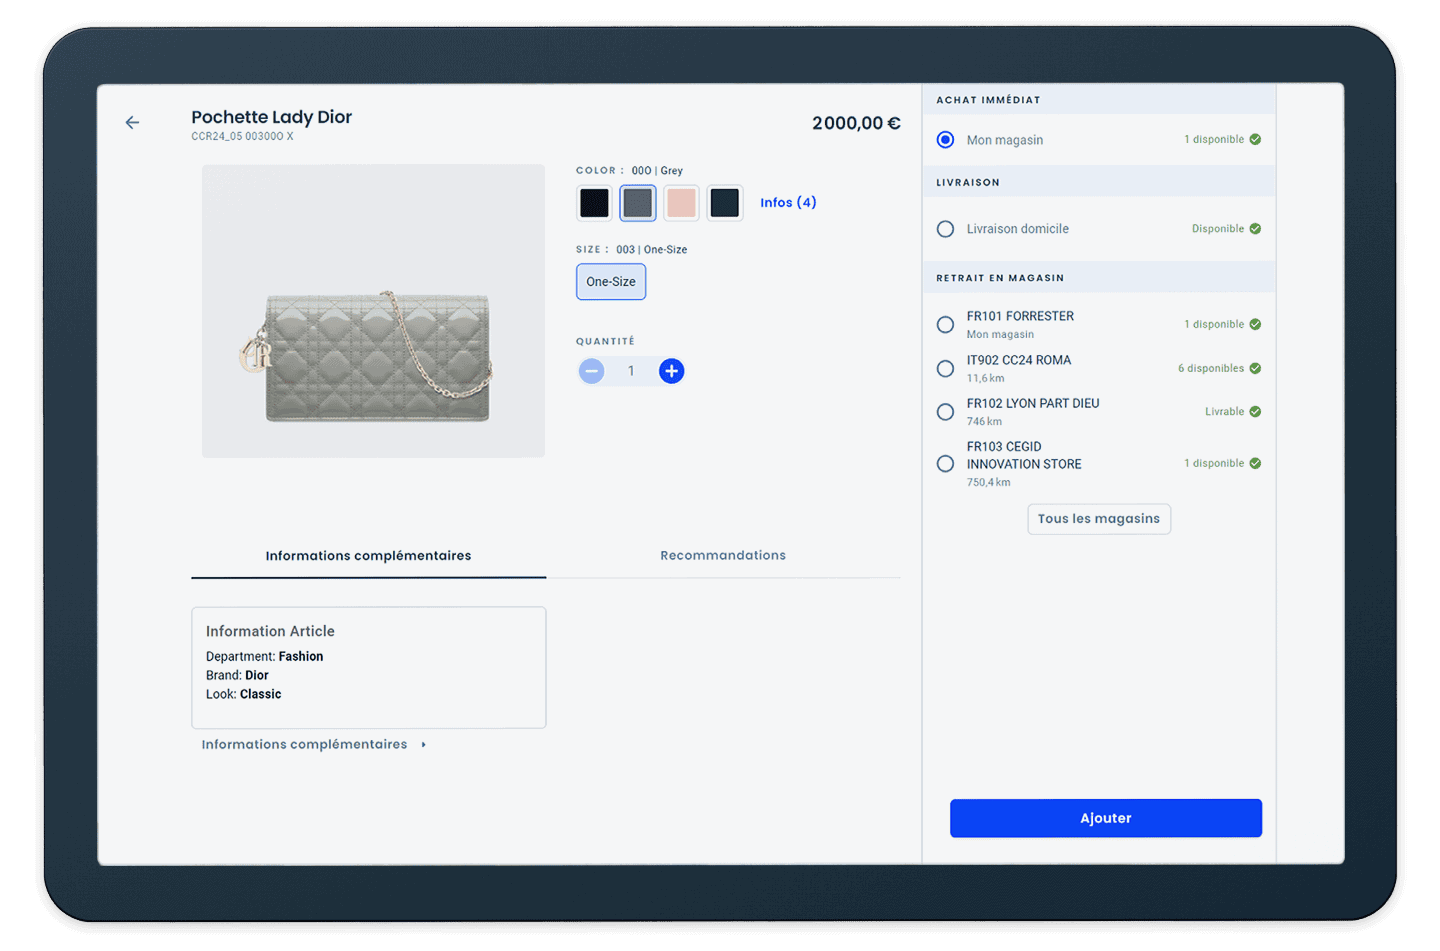Image resolution: width=1440 pixels, height=951 pixels.
Task: Increase quantity with the plus button
Action: point(672,371)
